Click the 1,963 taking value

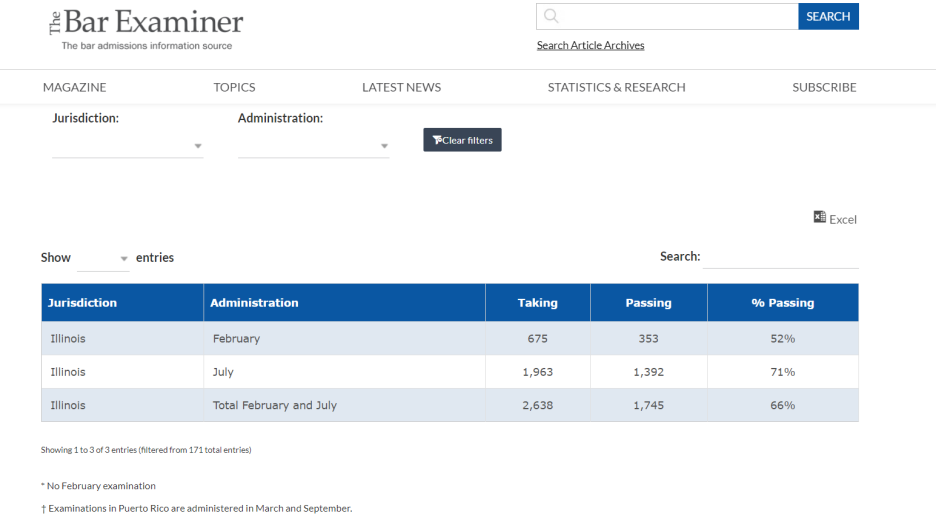[x=537, y=372]
